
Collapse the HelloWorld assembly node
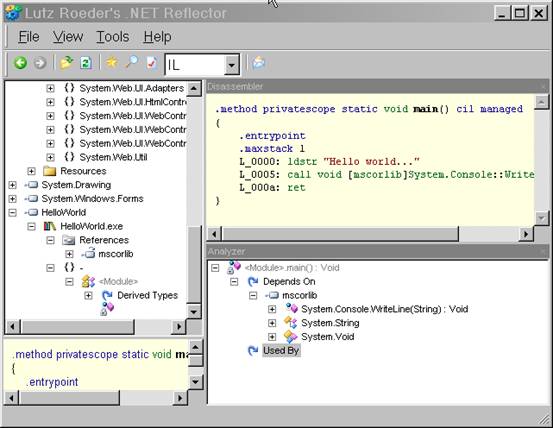(x=12, y=213)
